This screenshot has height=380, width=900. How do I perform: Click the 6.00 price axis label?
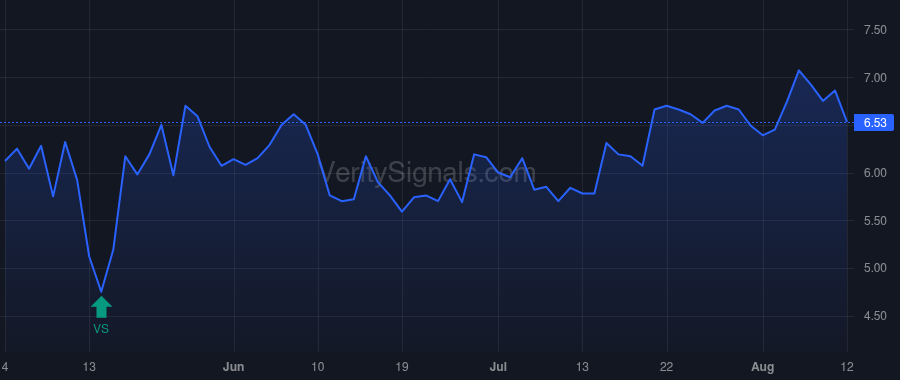875,173
